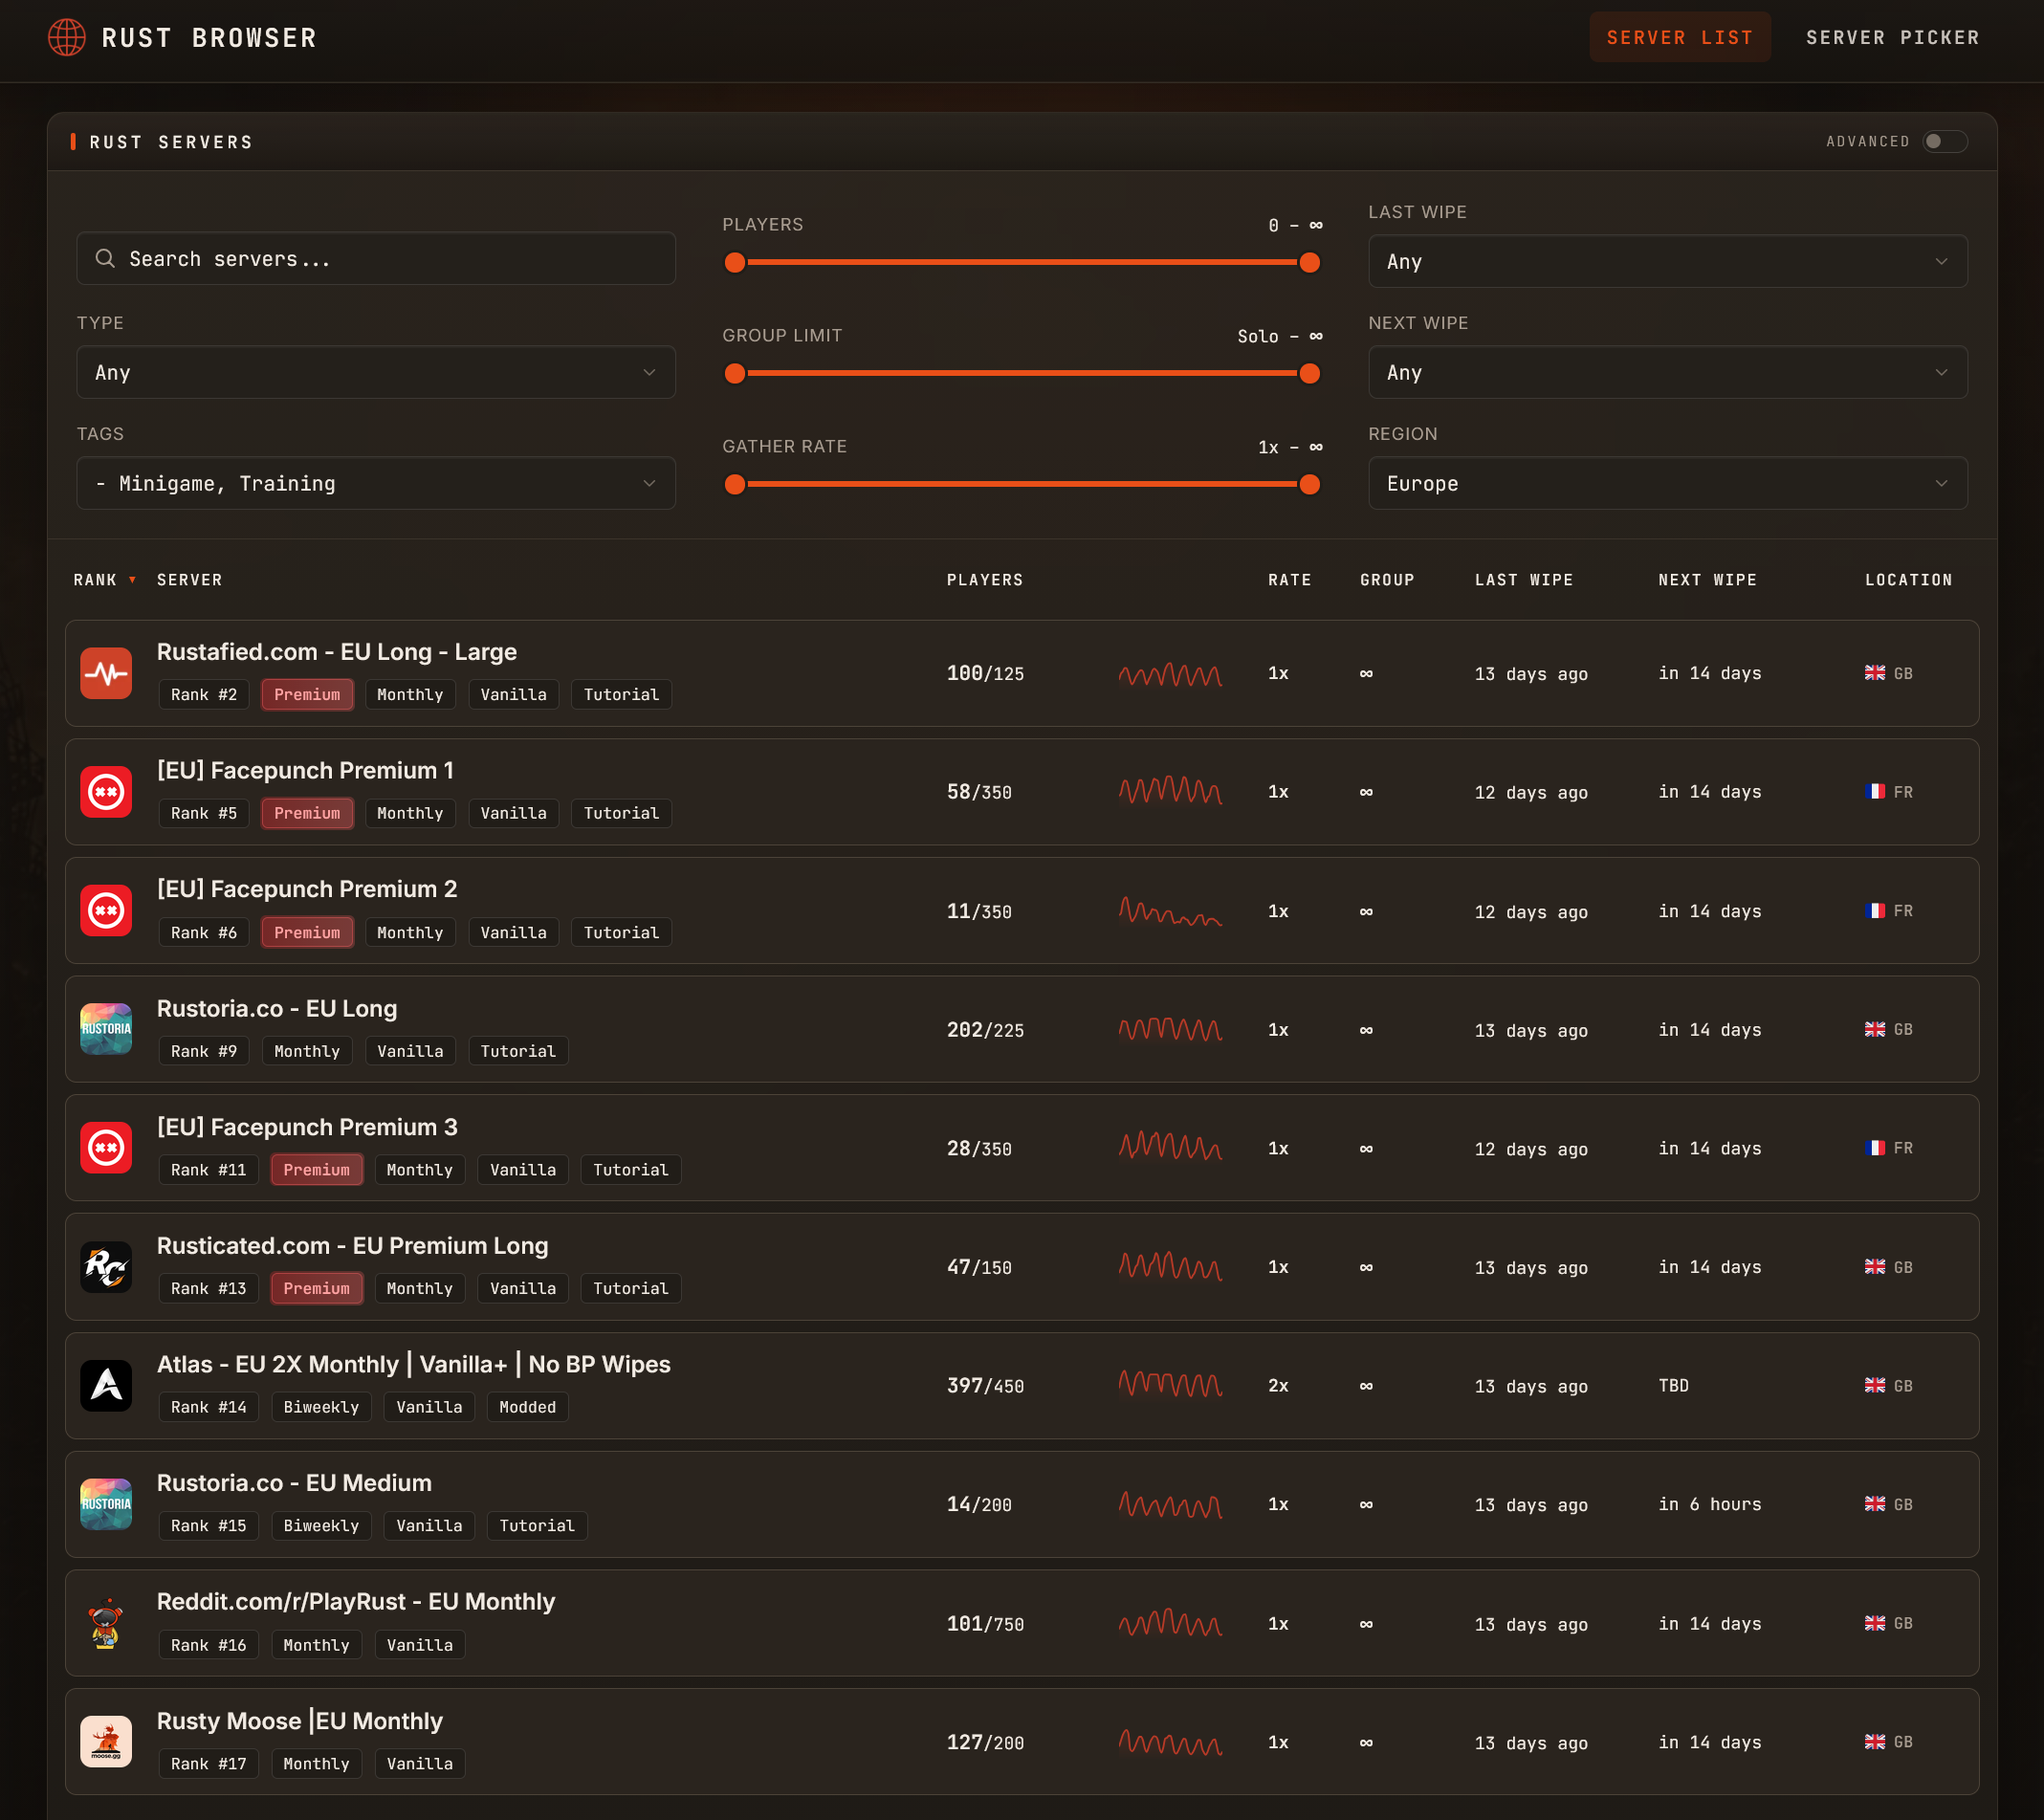Screen dimensions: 2044x1820
Task: Click the Modded tag on Atlas row
Action: pos(528,1408)
